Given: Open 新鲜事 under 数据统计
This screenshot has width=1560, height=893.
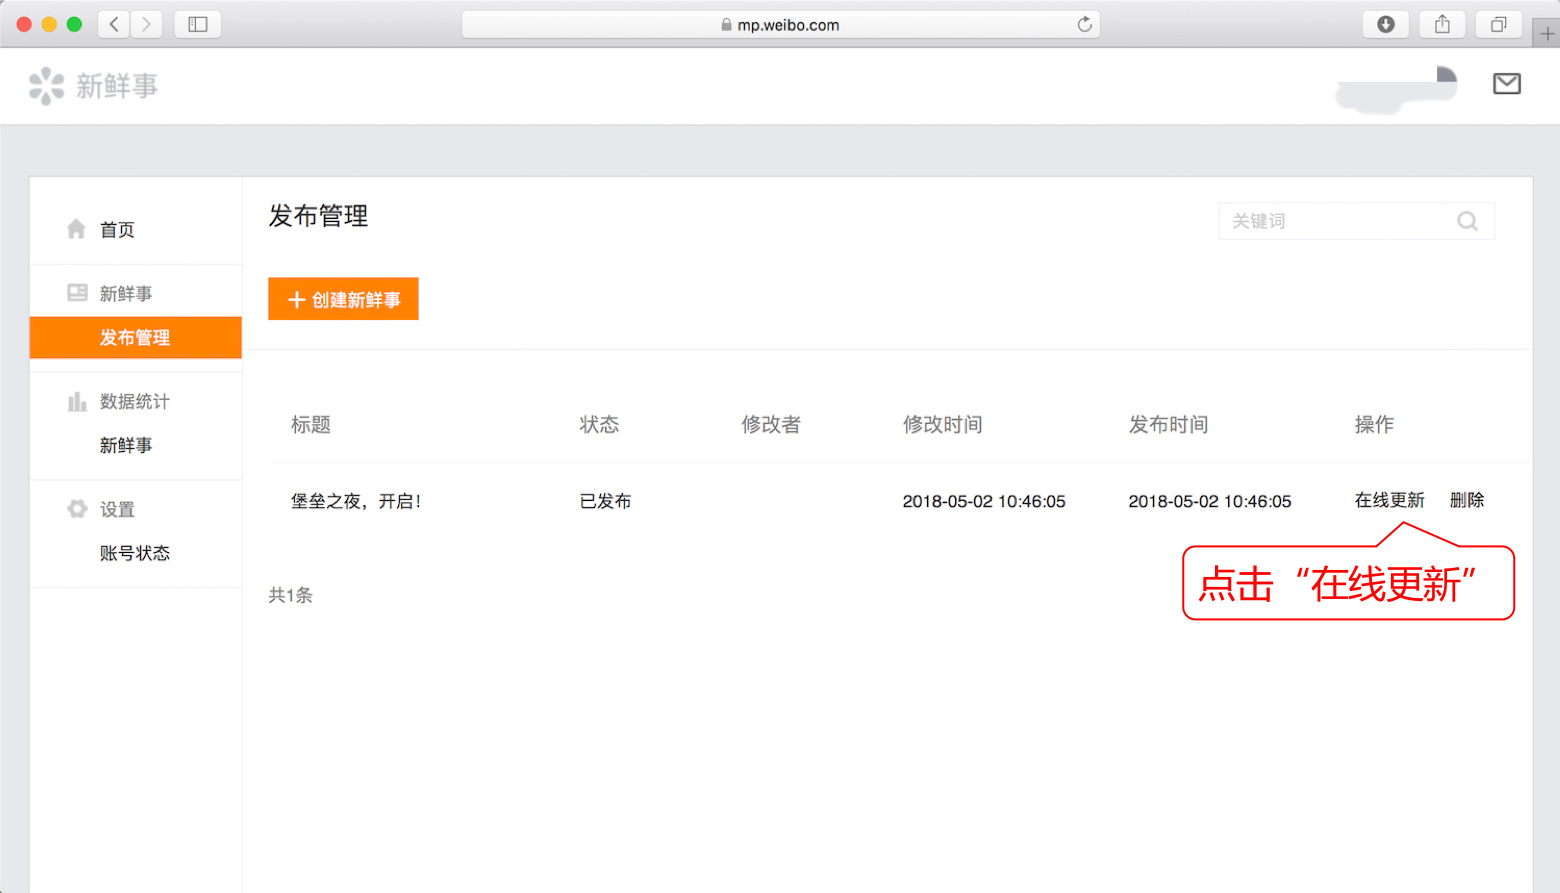Looking at the screenshot, I should pos(126,445).
